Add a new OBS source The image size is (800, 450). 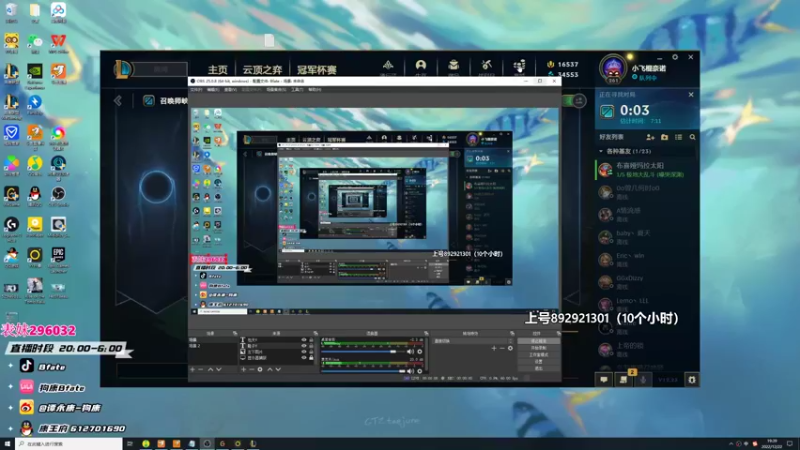[x=243, y=369]
